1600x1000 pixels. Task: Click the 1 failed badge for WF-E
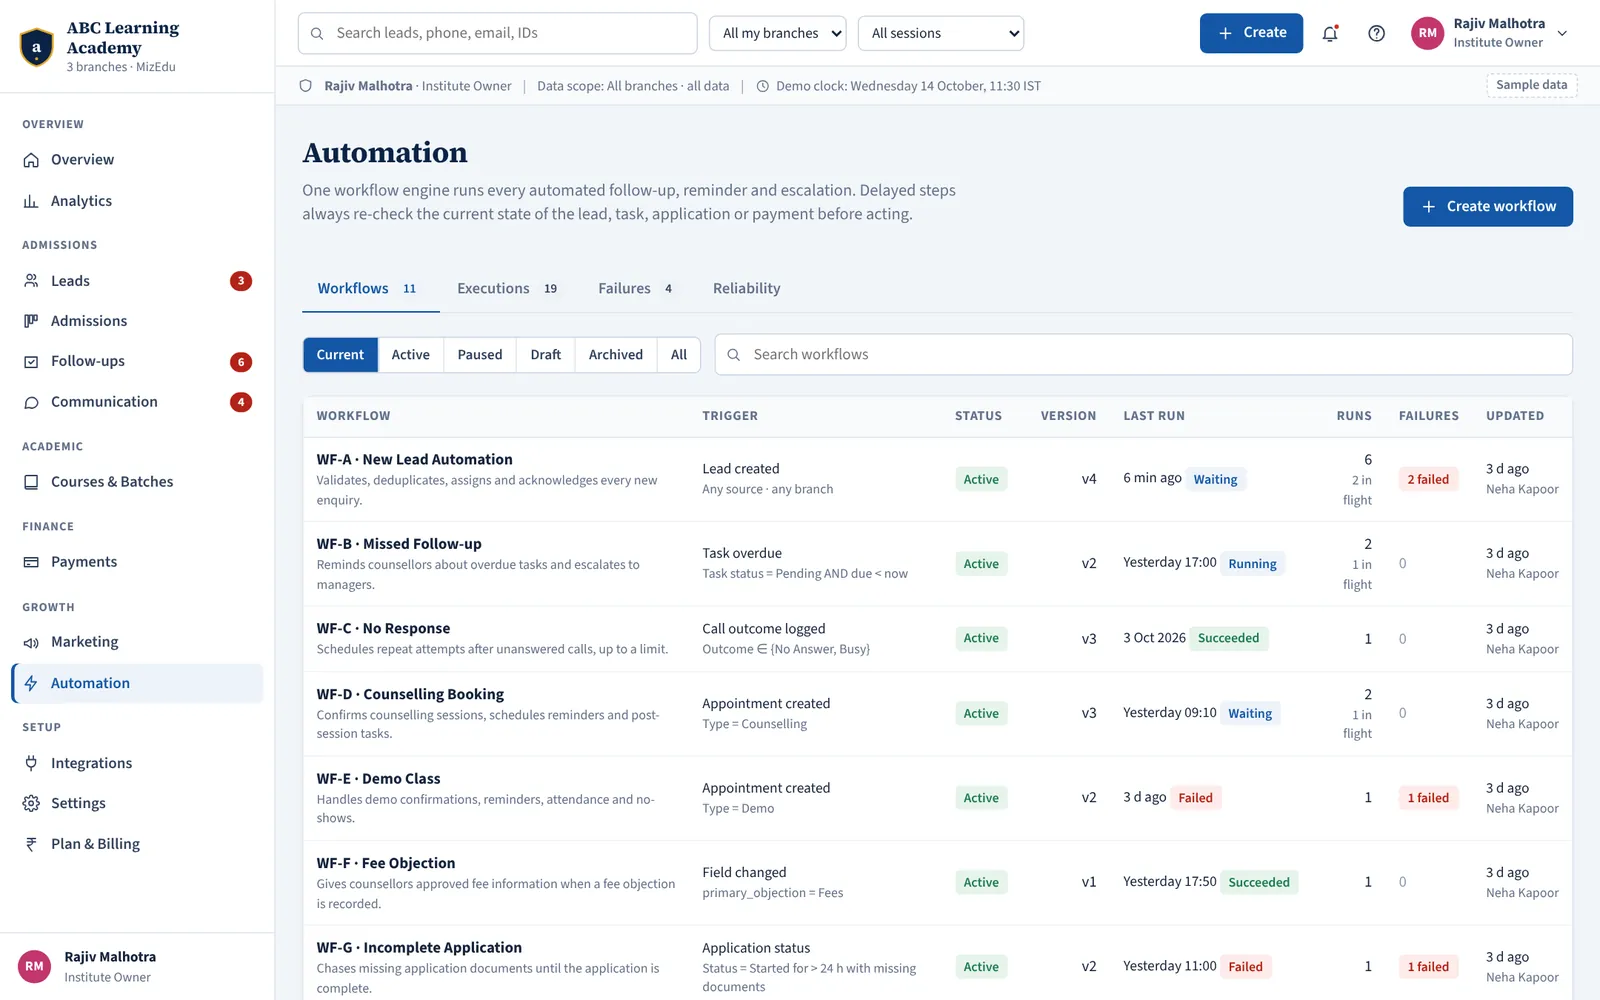(1428, 798)
